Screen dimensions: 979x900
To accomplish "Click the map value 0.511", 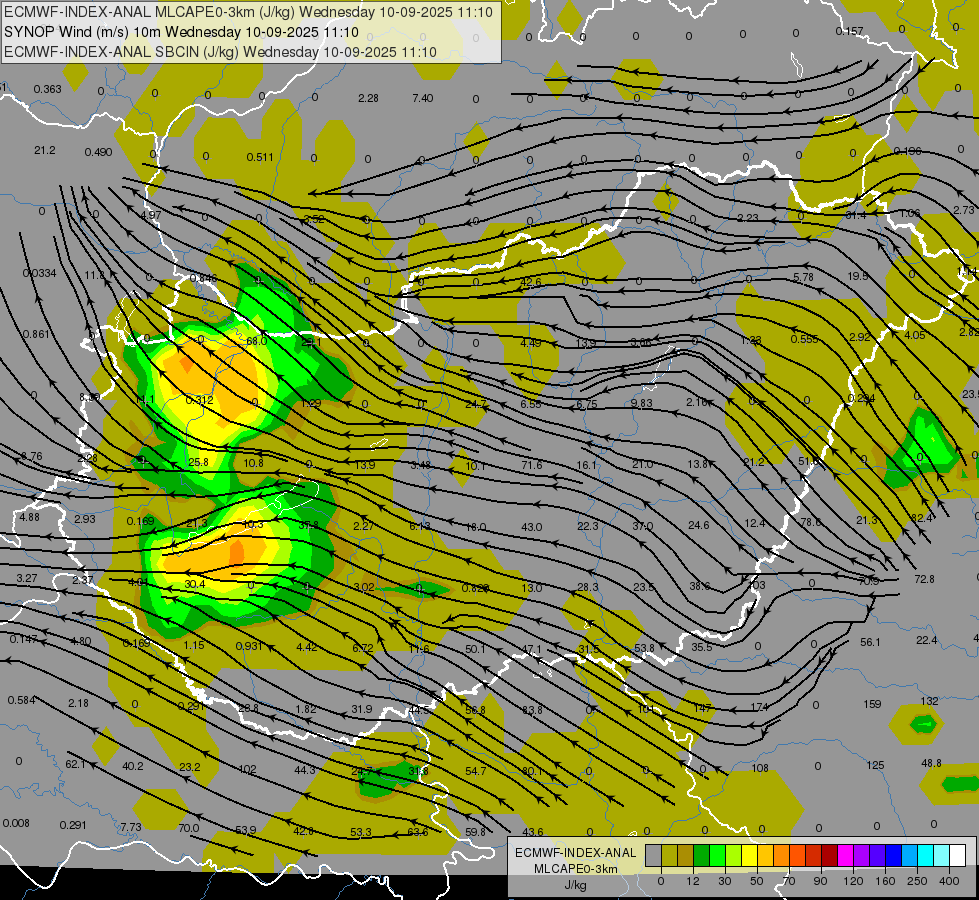I will (260, 157).
